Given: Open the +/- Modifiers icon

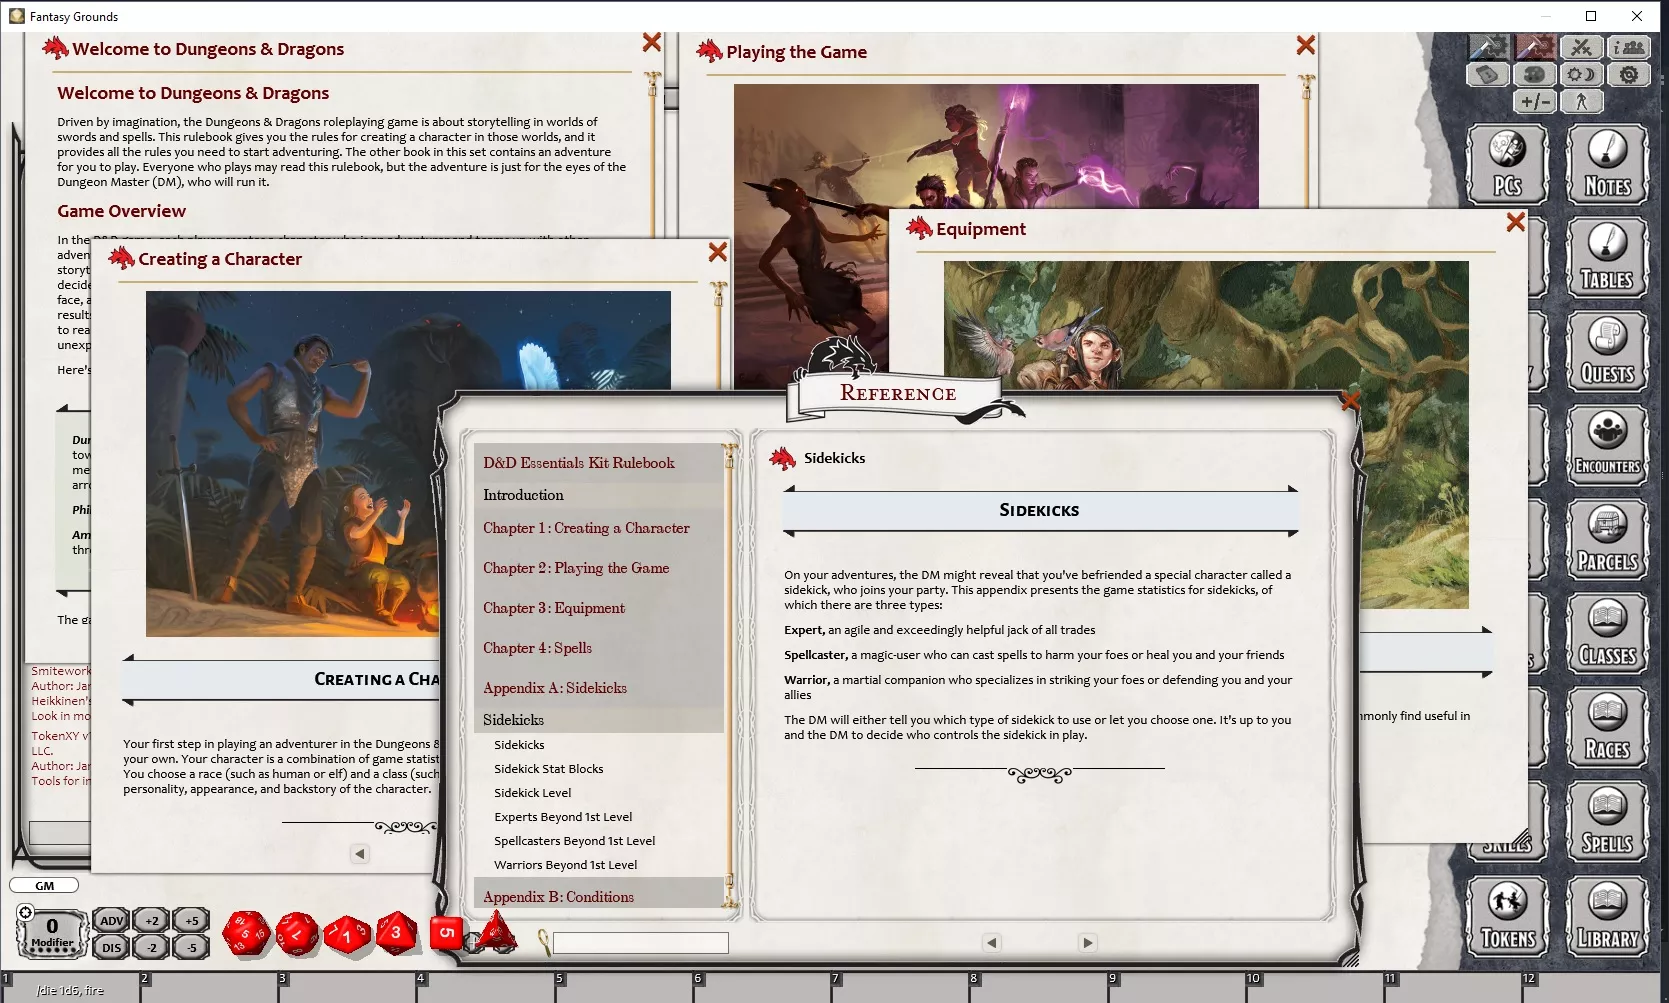Looking at the screenshot, I should click(1535, 101).
